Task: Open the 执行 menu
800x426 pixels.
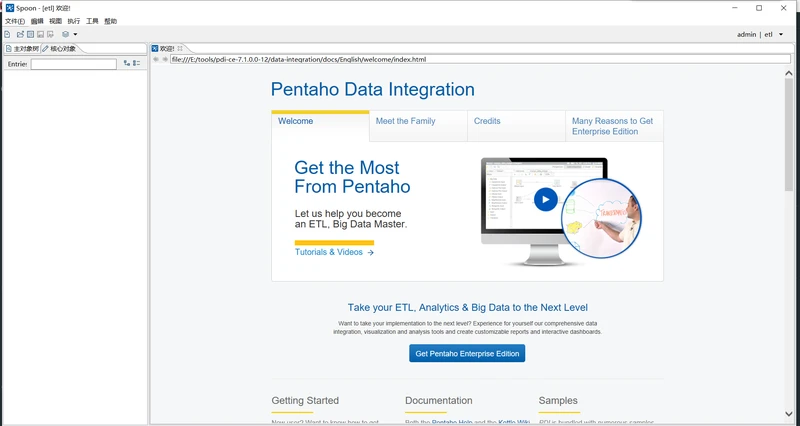Action: [73, 21]
